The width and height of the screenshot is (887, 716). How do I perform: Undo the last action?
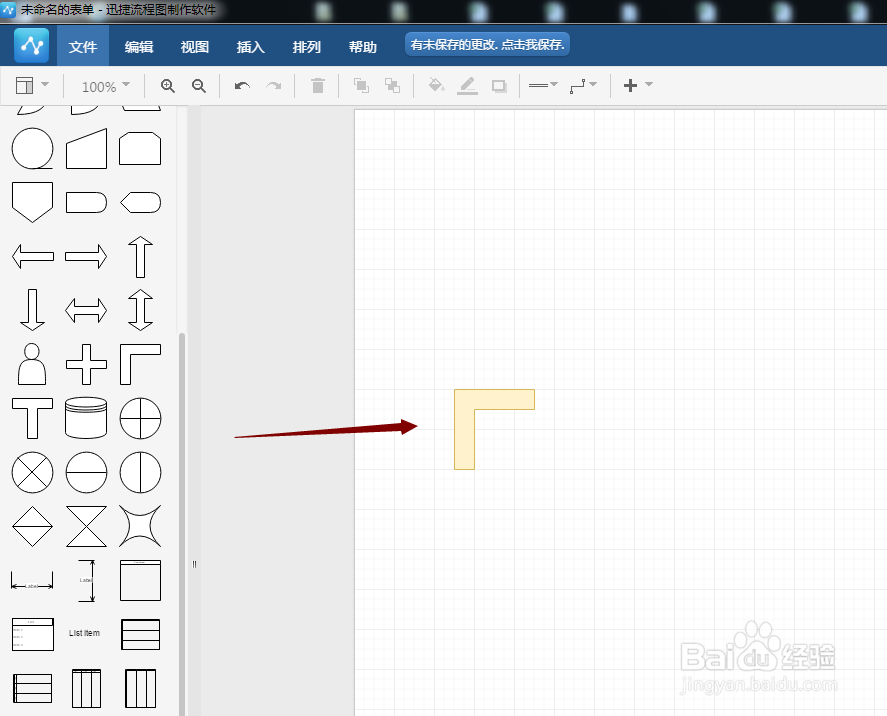pyautogui.click(x=242, y=85)
